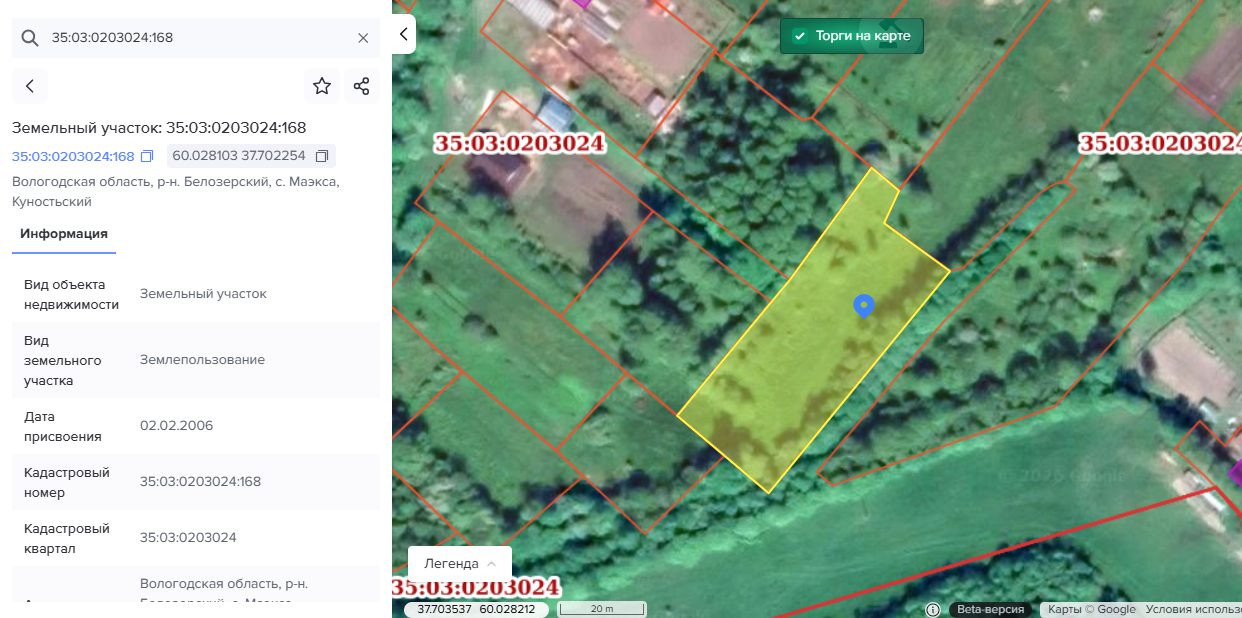Select the Землепользование value
Viewport: 1242px width, 618px height.
(x=203, y=359)
